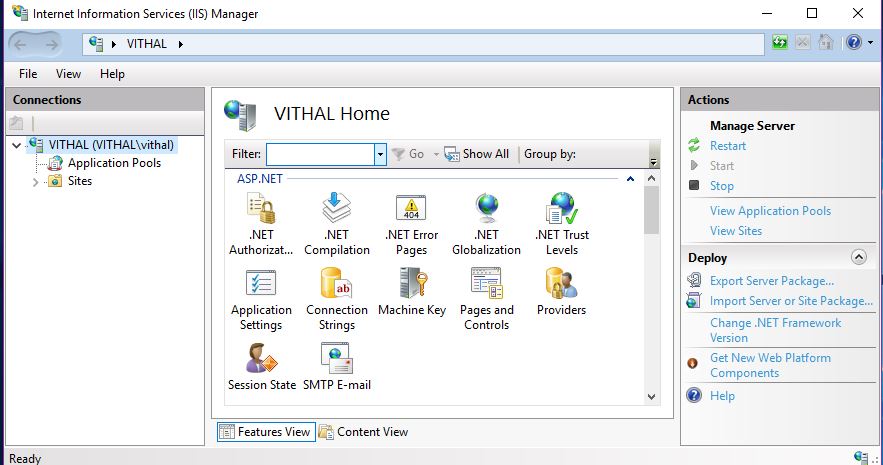Open Machine Key feature

412,292
